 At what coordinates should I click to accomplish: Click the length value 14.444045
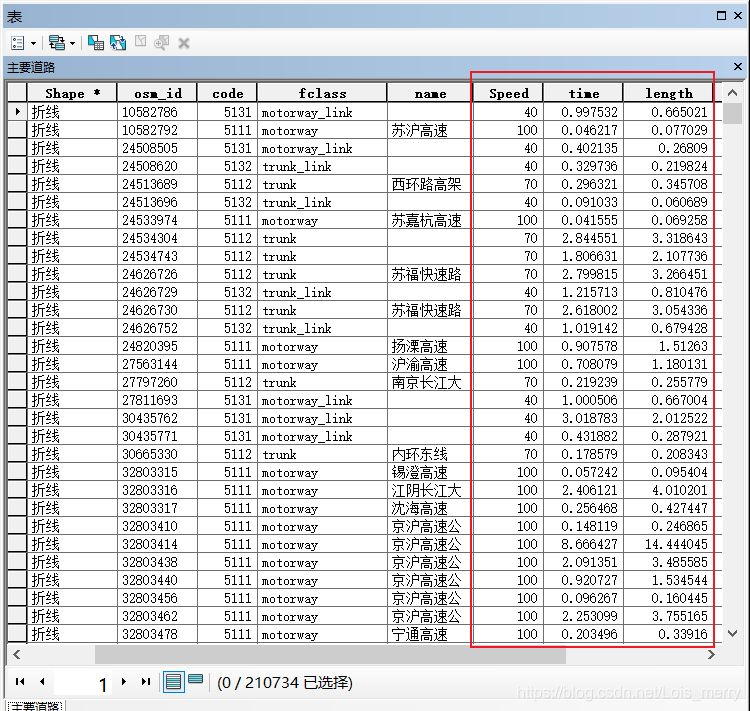point(668,544)
